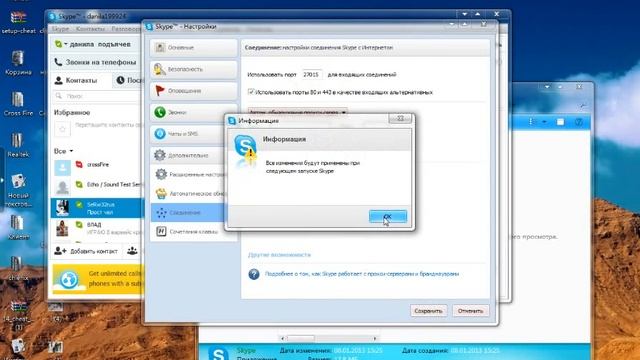Select the ВЛАД contact
640x360 pixels.
click(x=97, y=228)
